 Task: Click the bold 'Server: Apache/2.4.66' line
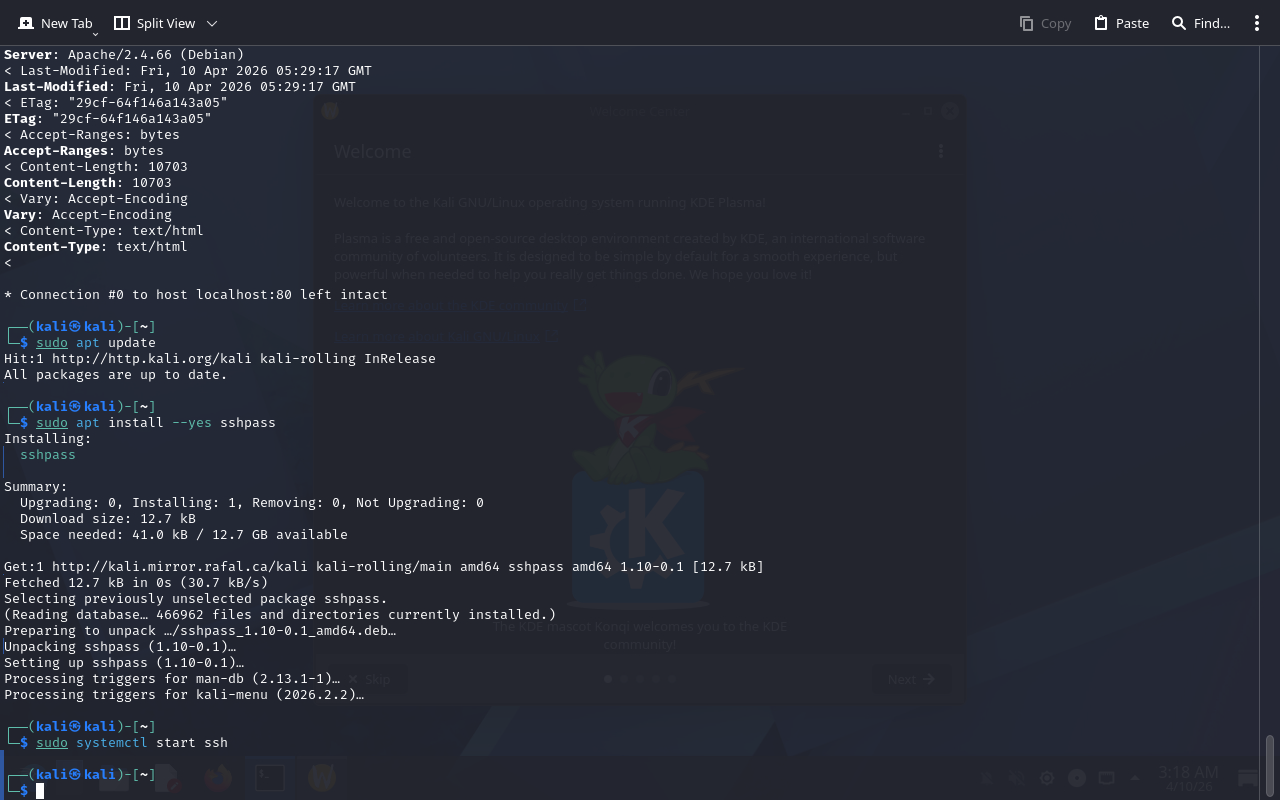pyautogui.click(x=124, y=55)
